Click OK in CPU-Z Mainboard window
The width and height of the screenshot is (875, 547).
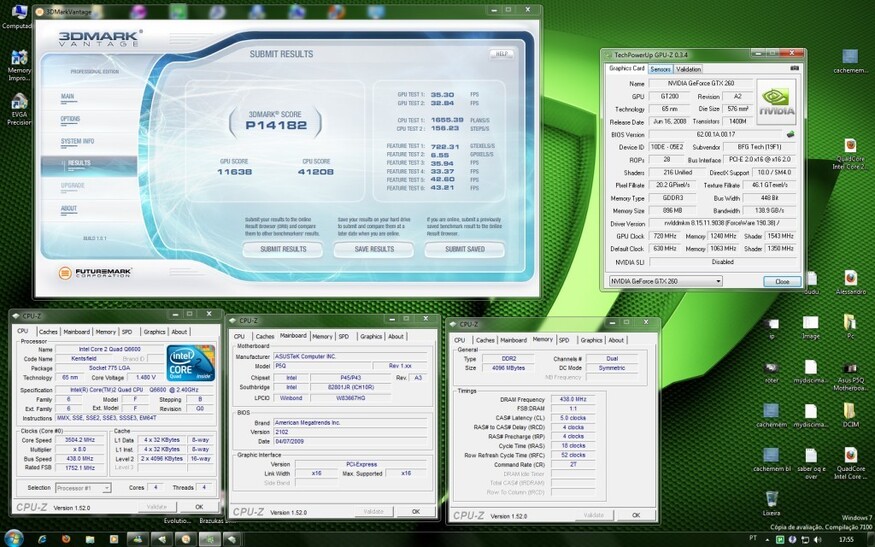pos(416,511)
